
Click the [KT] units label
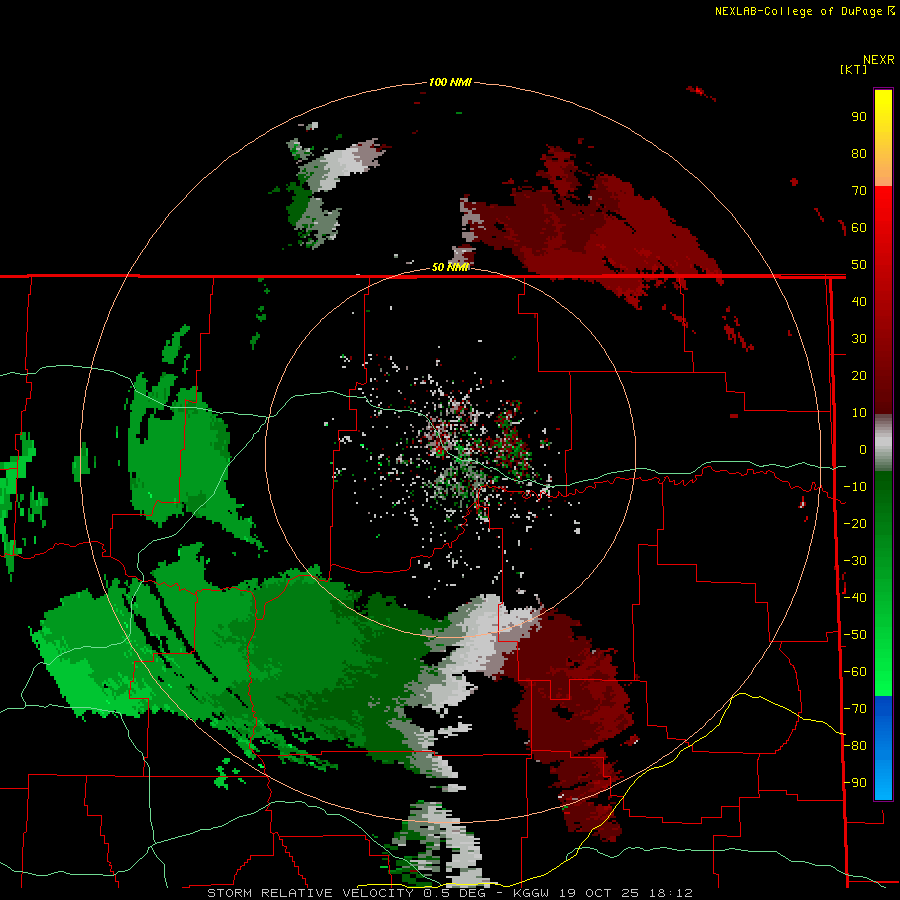click(853, 69)
